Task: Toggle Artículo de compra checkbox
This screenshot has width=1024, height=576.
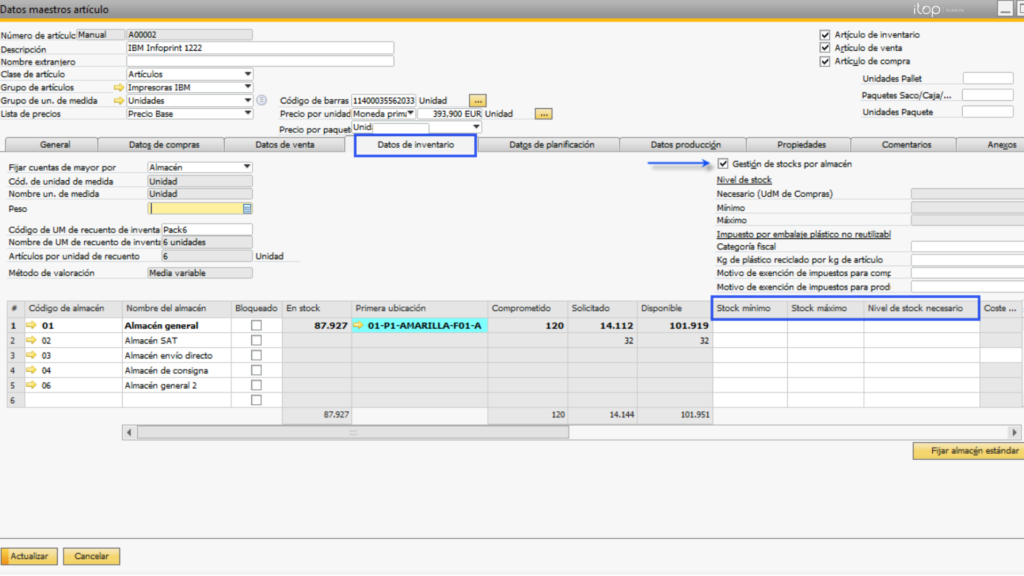Action: 825,61
